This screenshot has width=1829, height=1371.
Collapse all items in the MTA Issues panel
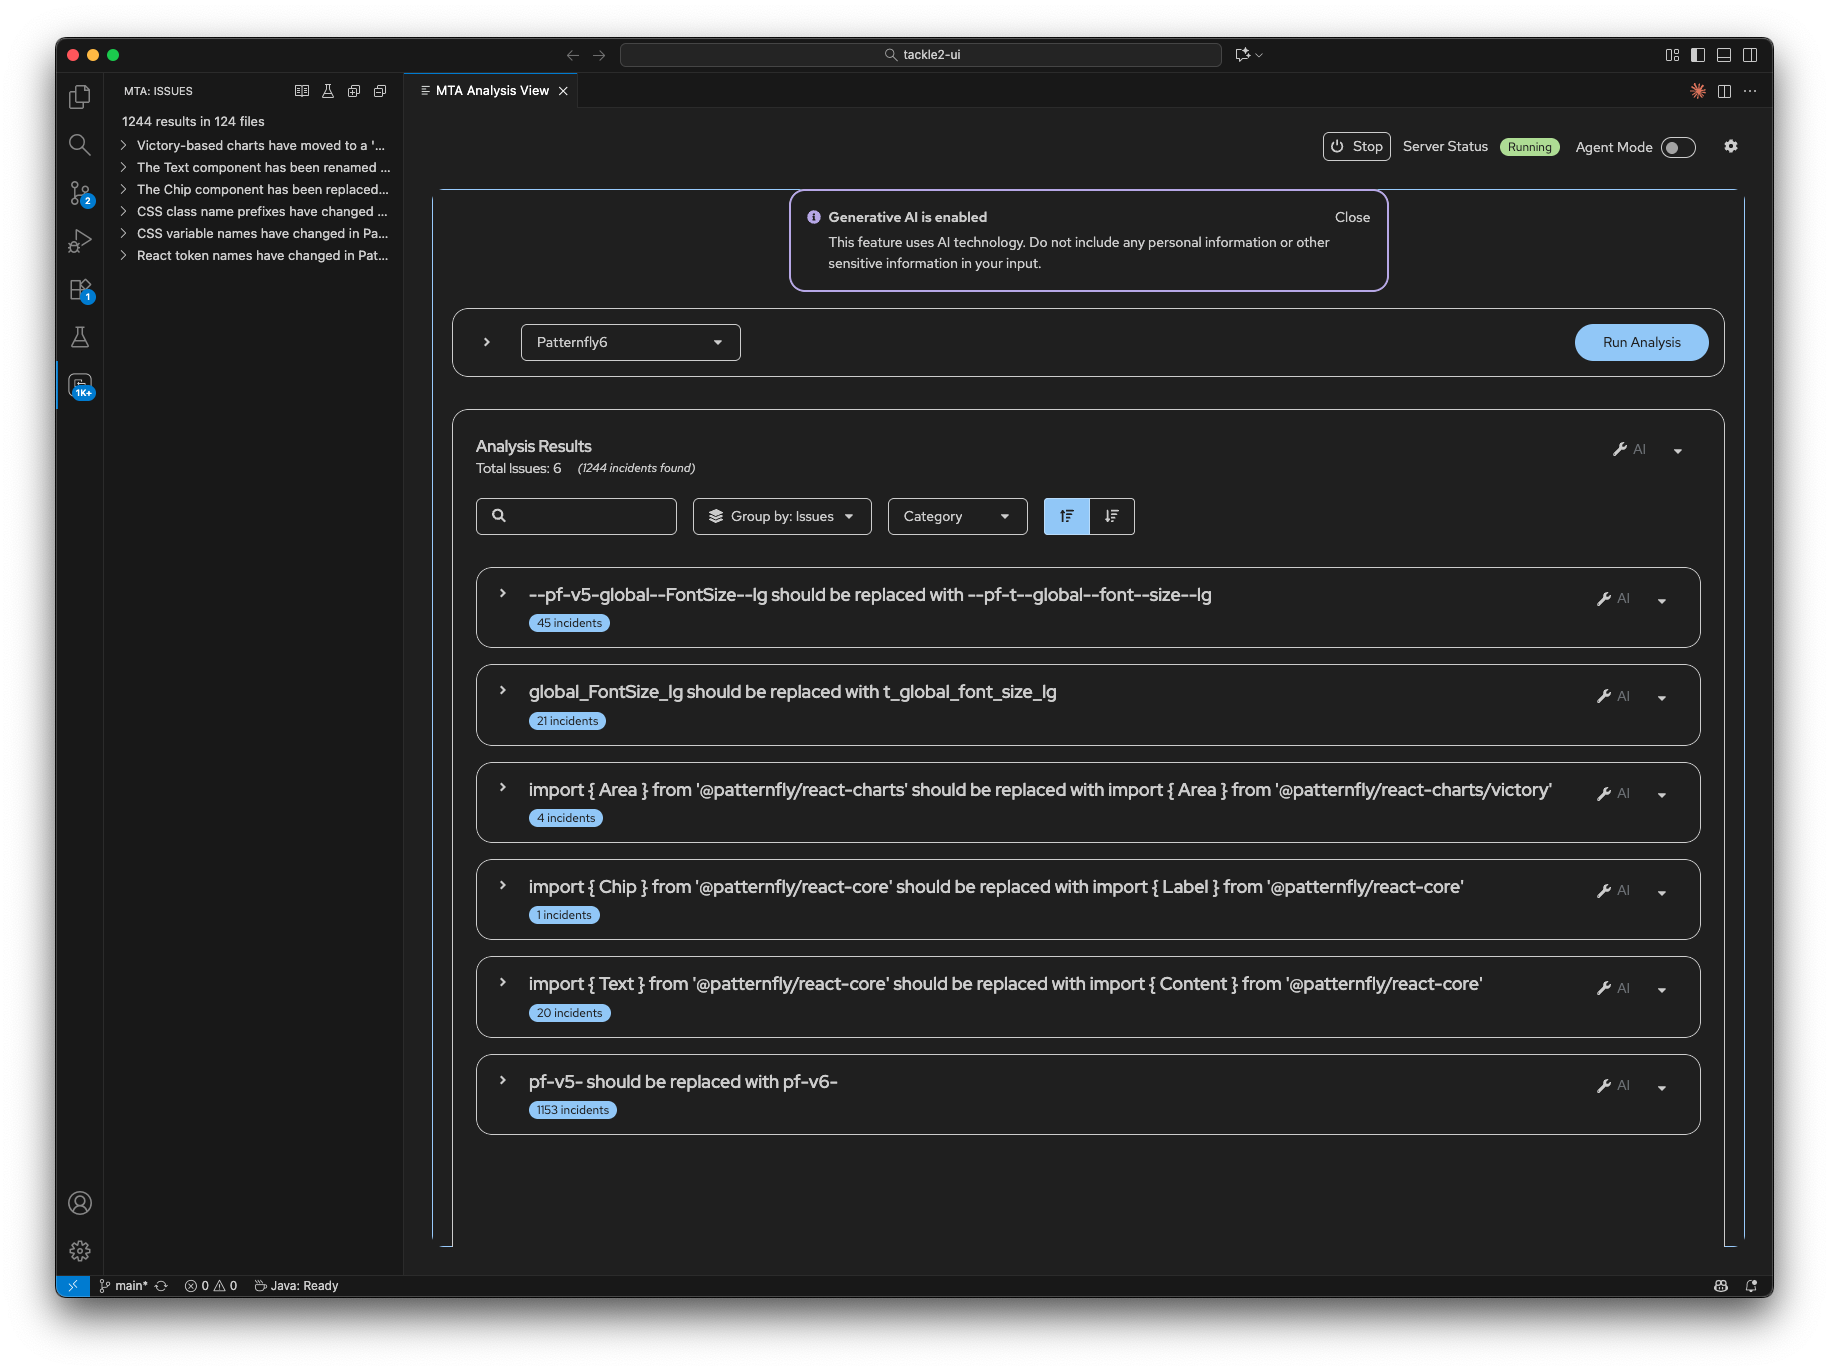coord(379,90)
